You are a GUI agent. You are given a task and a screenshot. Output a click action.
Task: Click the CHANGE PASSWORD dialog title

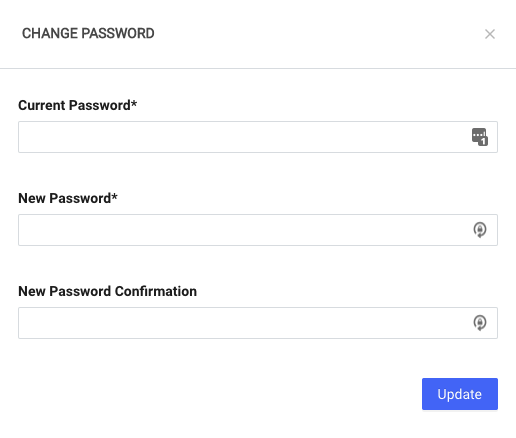(88, 33)
